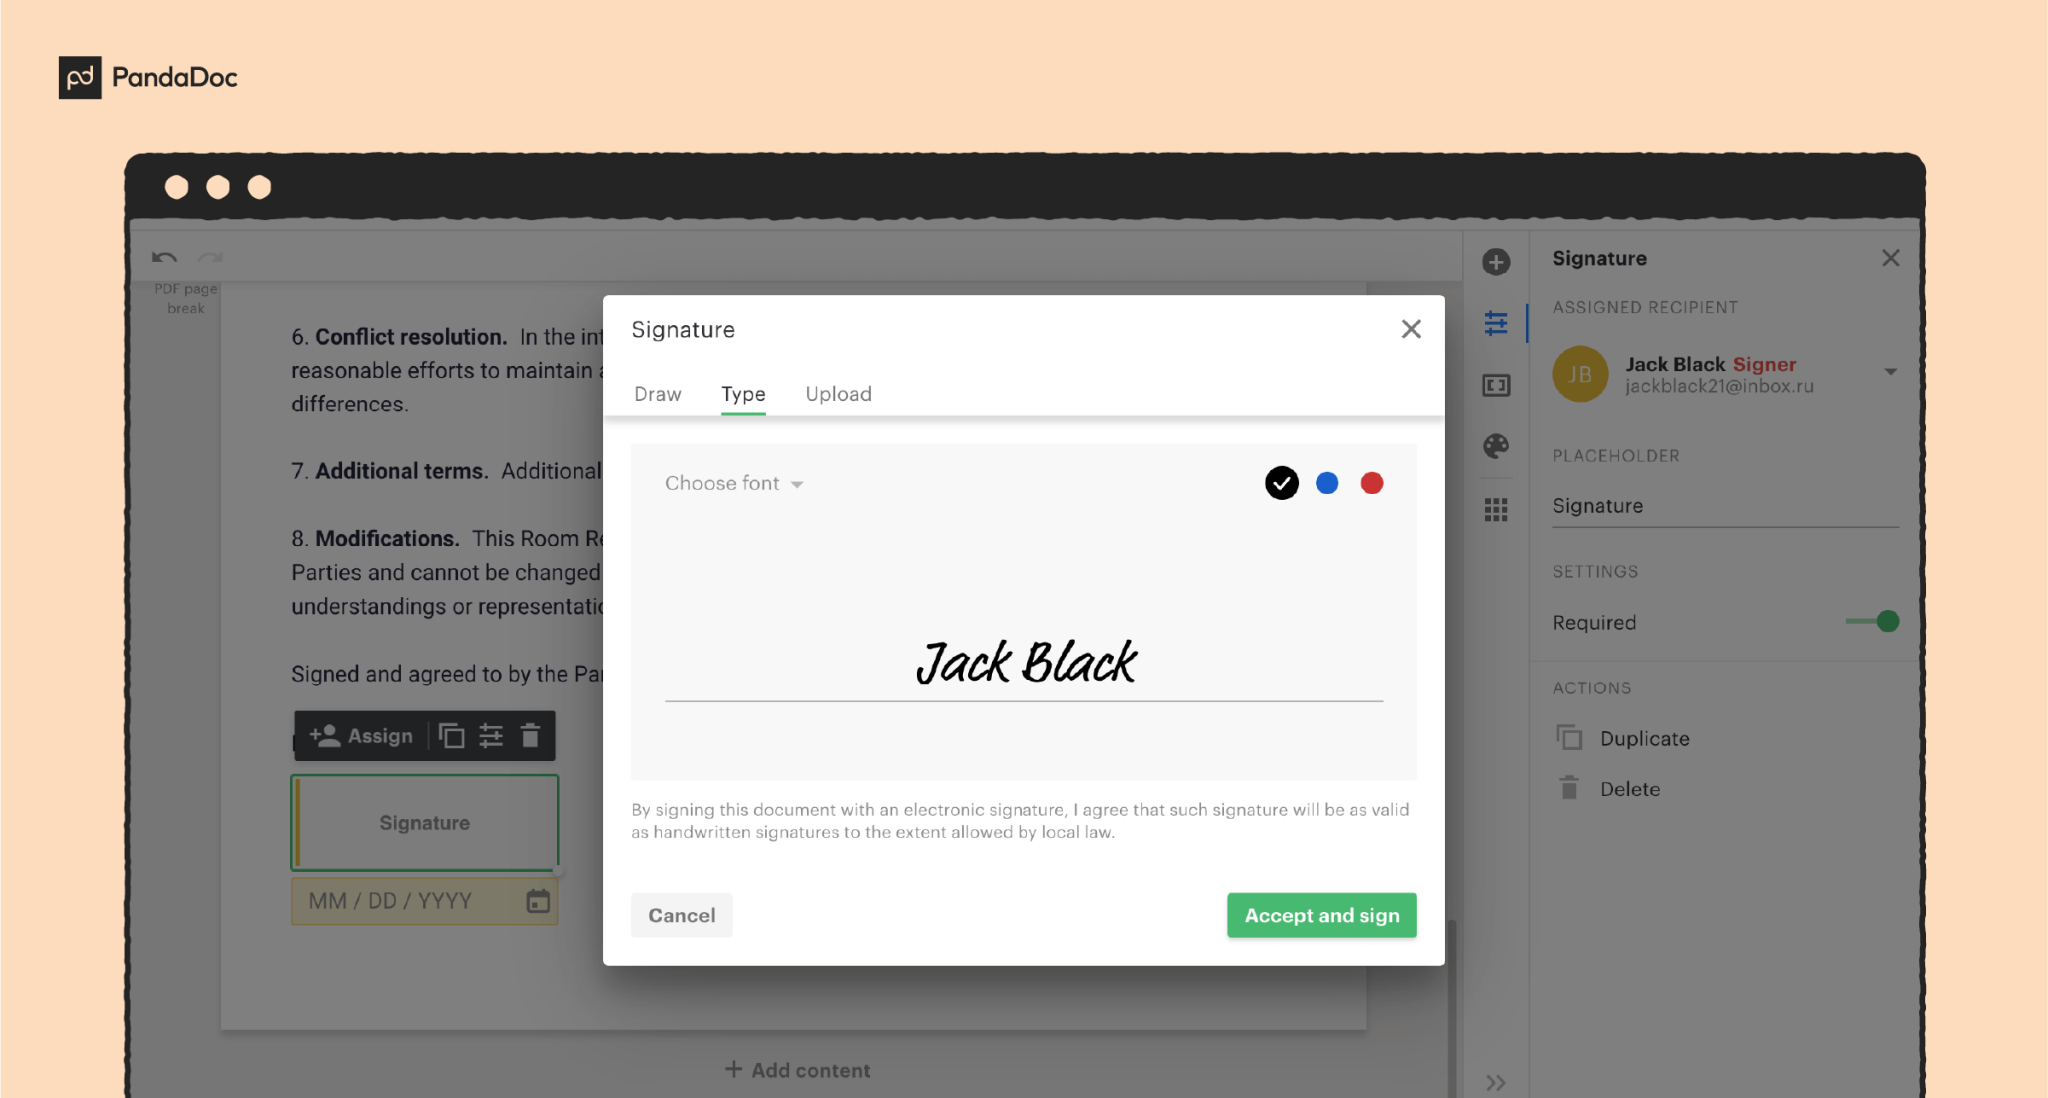
Task: Click the Assign button on signature block
Action: tap(363, 735)
